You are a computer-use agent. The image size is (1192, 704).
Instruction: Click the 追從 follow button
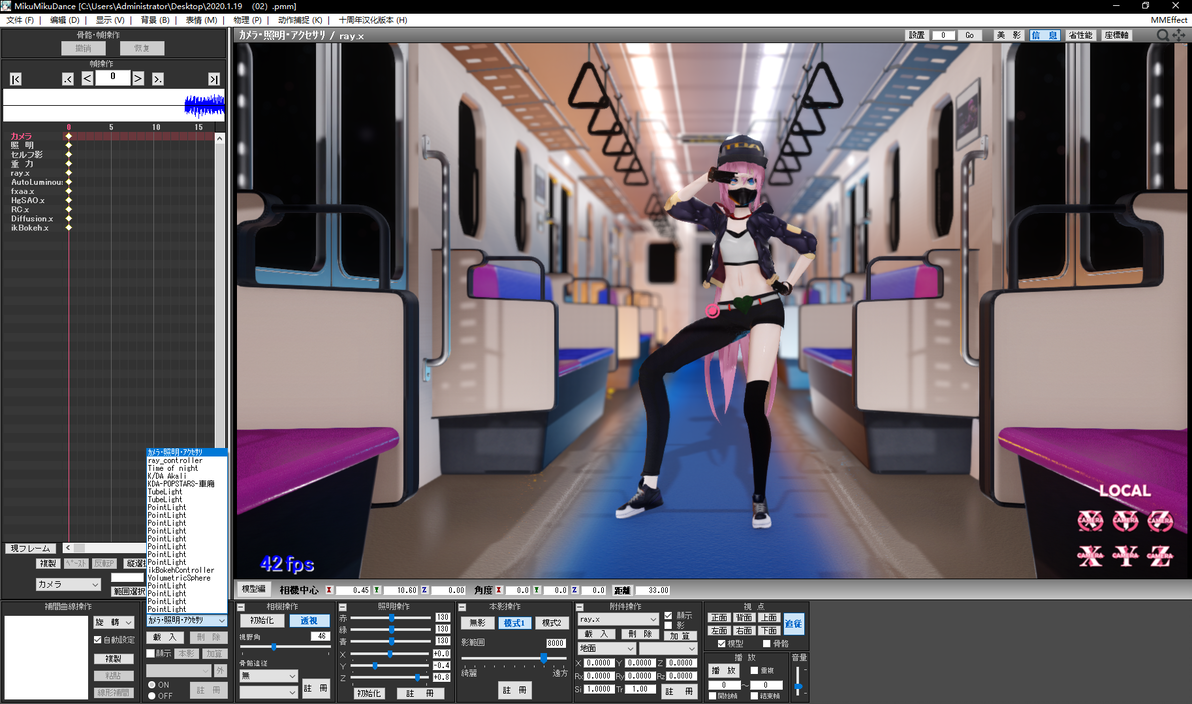tap(793, 623)
